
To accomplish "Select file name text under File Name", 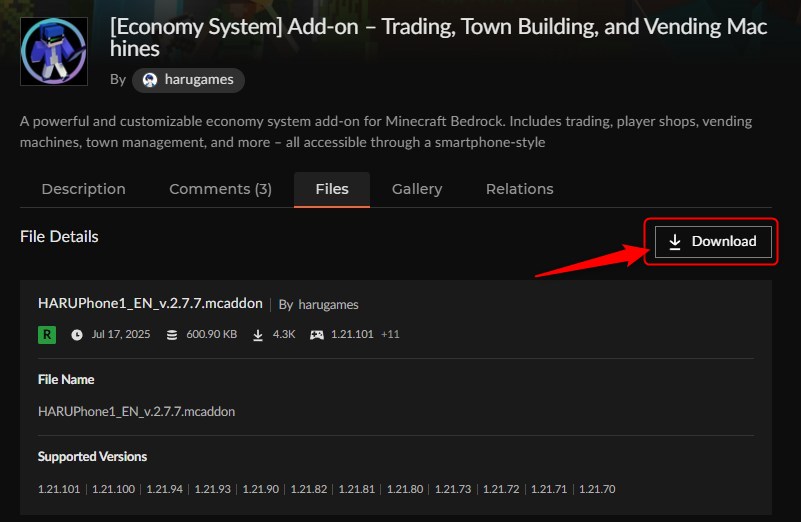I will click(x=136, y=411).
